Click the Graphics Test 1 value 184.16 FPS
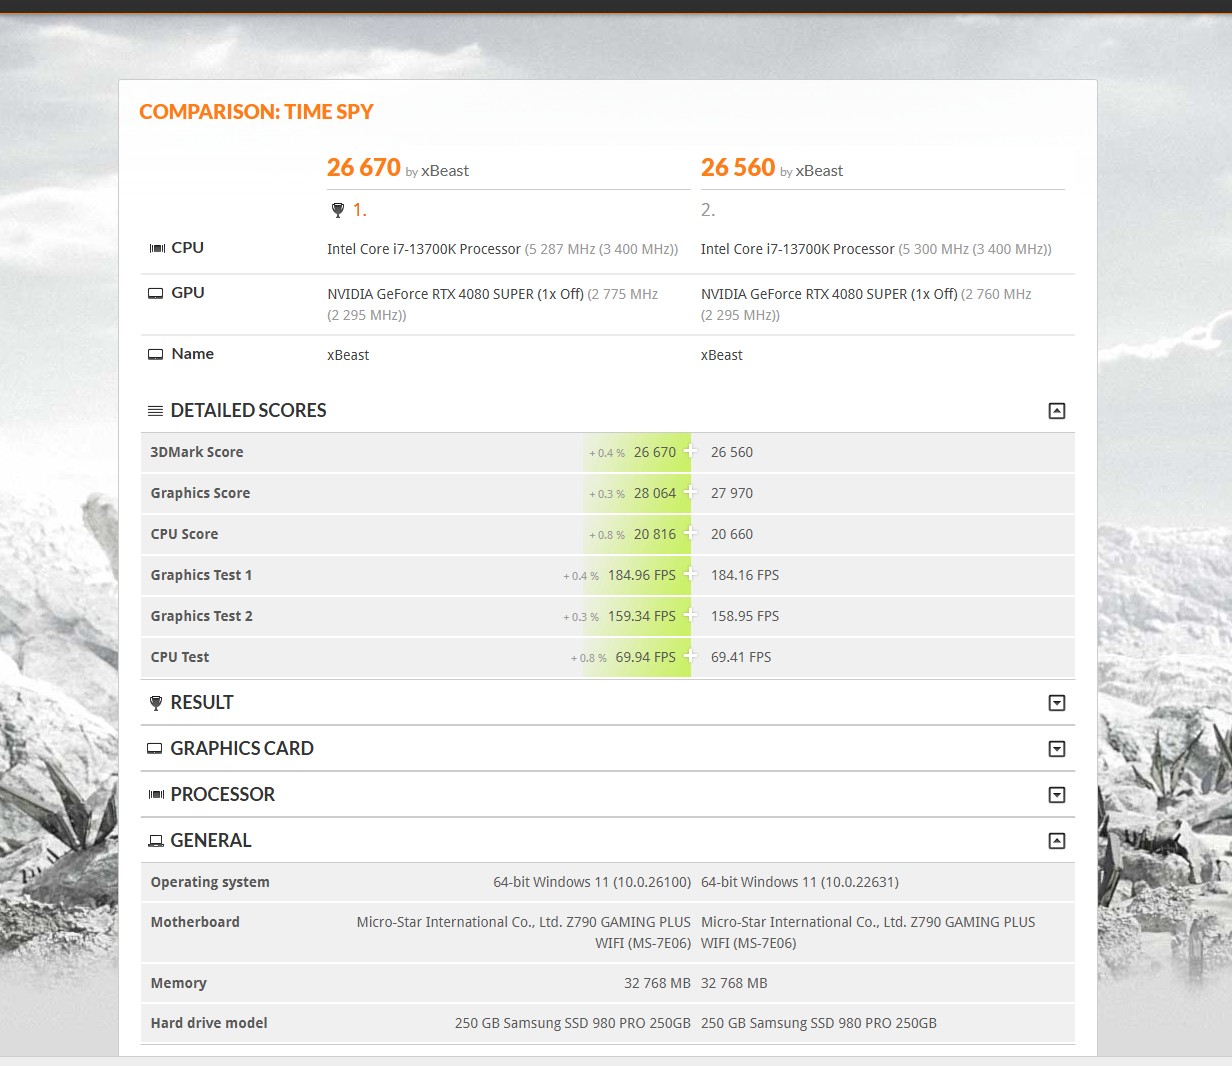This screenshot has width=1232, height=1066. 745,575
